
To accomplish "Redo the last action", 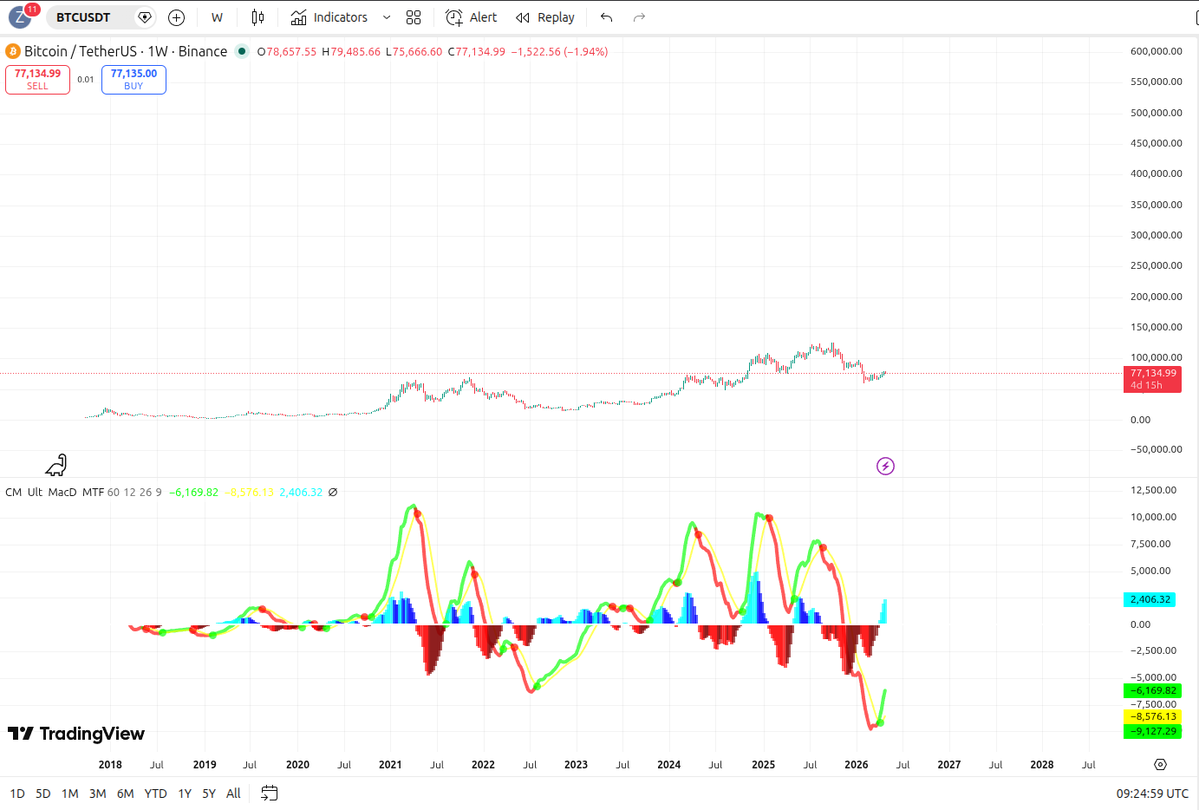I will 639,17.
